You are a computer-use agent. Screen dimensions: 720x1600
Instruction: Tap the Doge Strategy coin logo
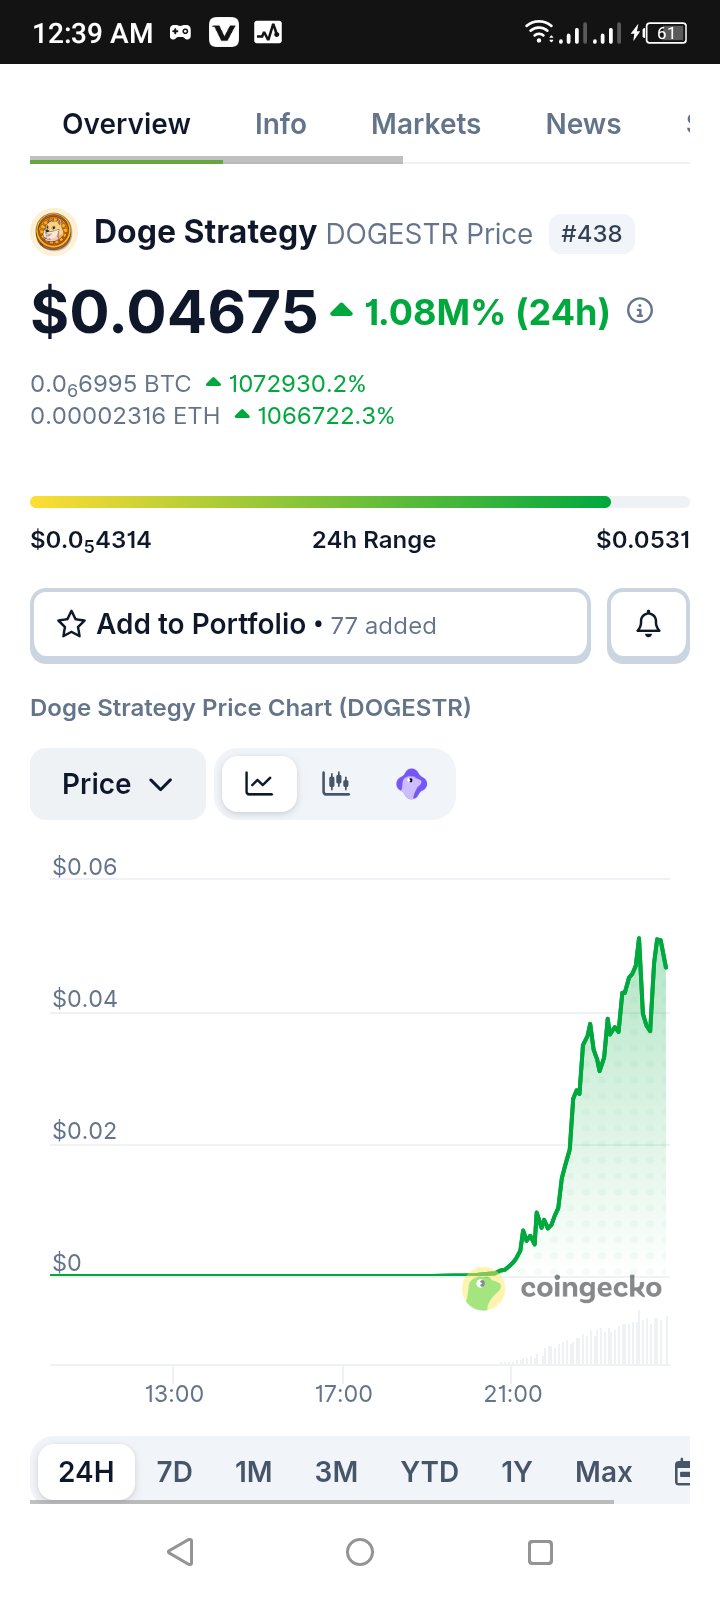tap(54, 233)
